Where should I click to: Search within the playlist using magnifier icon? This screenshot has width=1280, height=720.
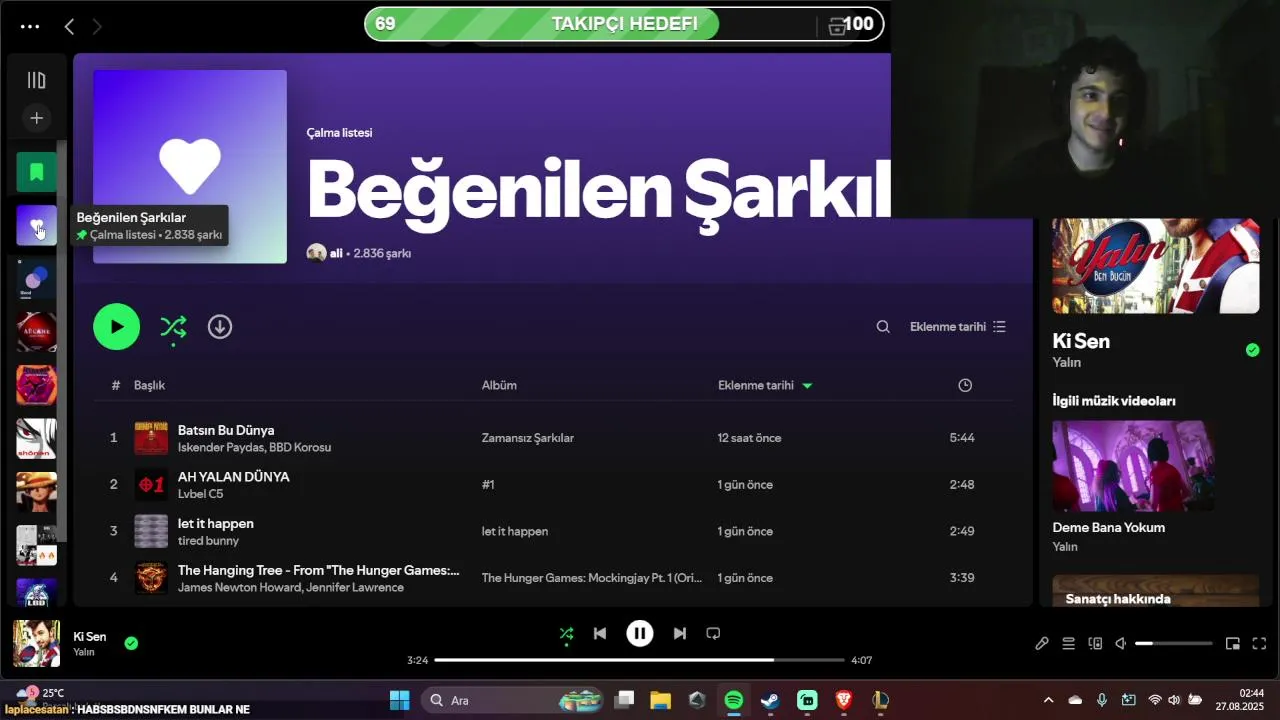click(883, 327)
